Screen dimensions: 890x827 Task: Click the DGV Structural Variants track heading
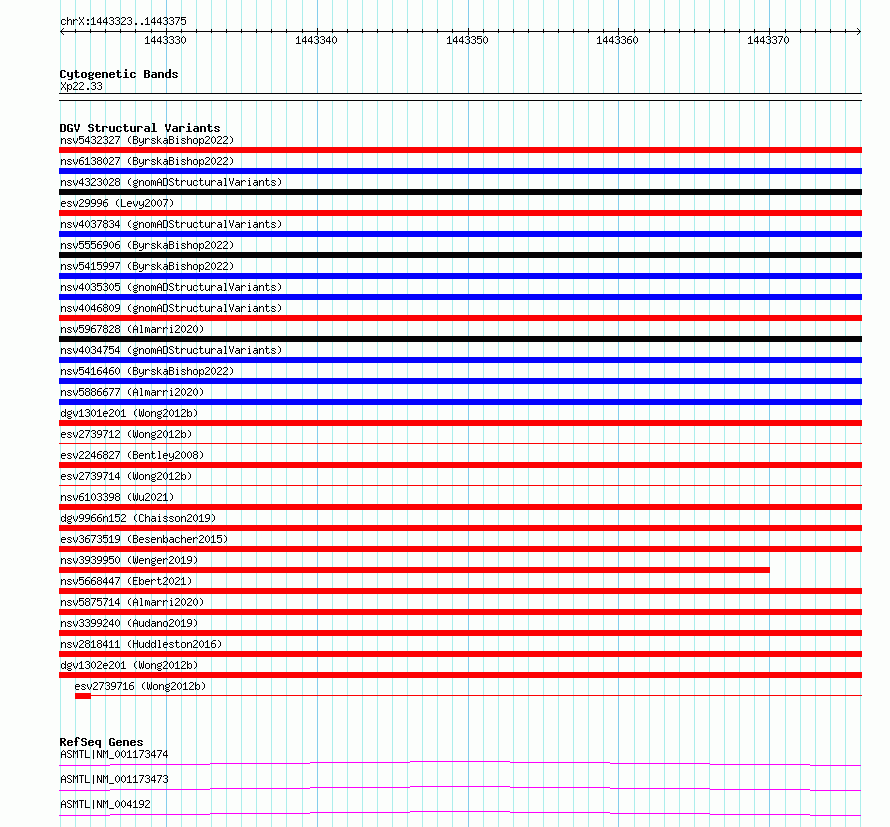(x=140, y=128)
